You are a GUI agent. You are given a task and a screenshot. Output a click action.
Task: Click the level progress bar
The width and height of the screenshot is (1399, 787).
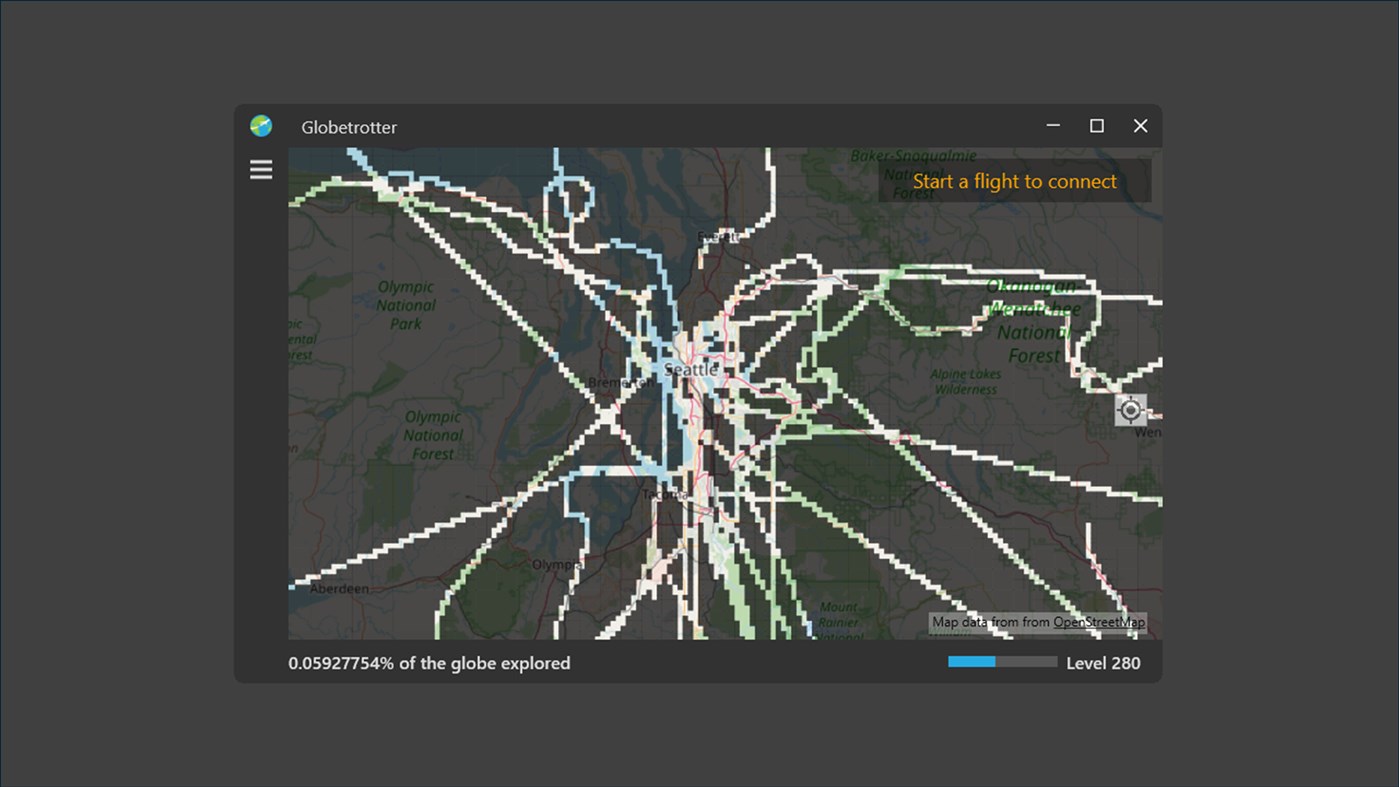tap(1002, 662)
